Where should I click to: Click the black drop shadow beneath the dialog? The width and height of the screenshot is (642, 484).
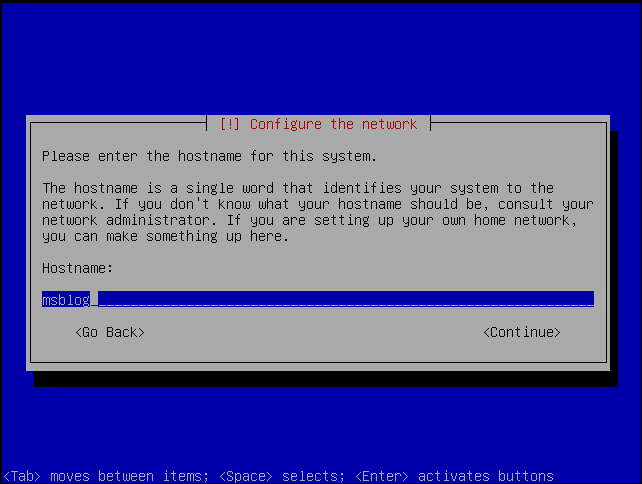326,379
